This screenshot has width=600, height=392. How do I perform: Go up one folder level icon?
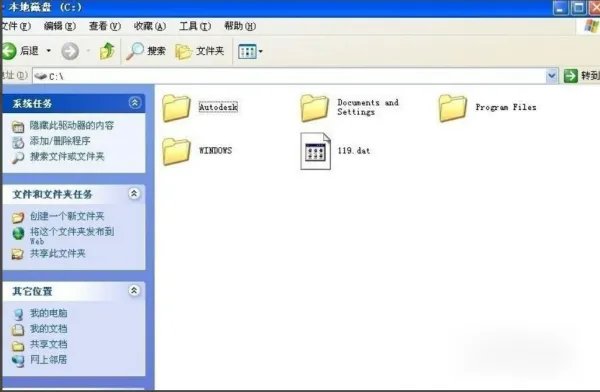[x=107, y=51]
